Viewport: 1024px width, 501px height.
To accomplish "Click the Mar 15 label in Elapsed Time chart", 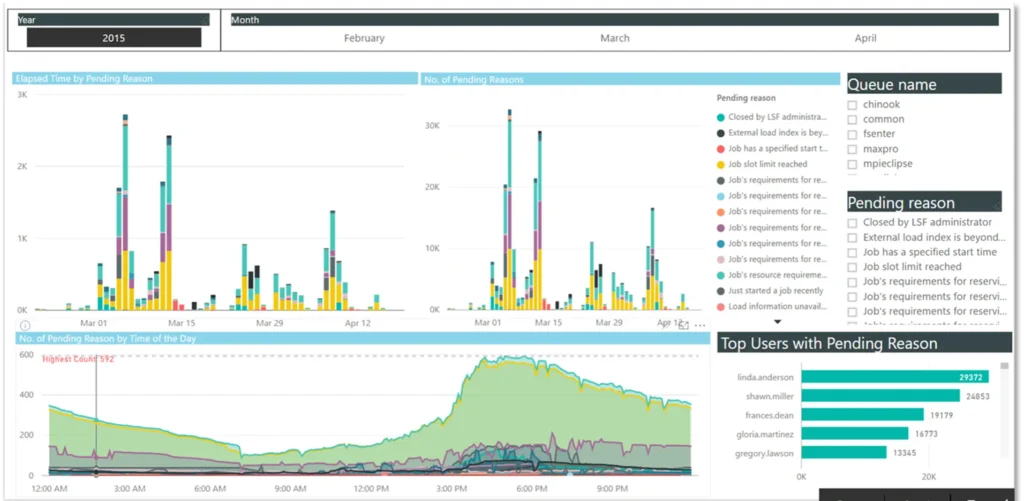I will pyautogui.click(x=182, y=323).
